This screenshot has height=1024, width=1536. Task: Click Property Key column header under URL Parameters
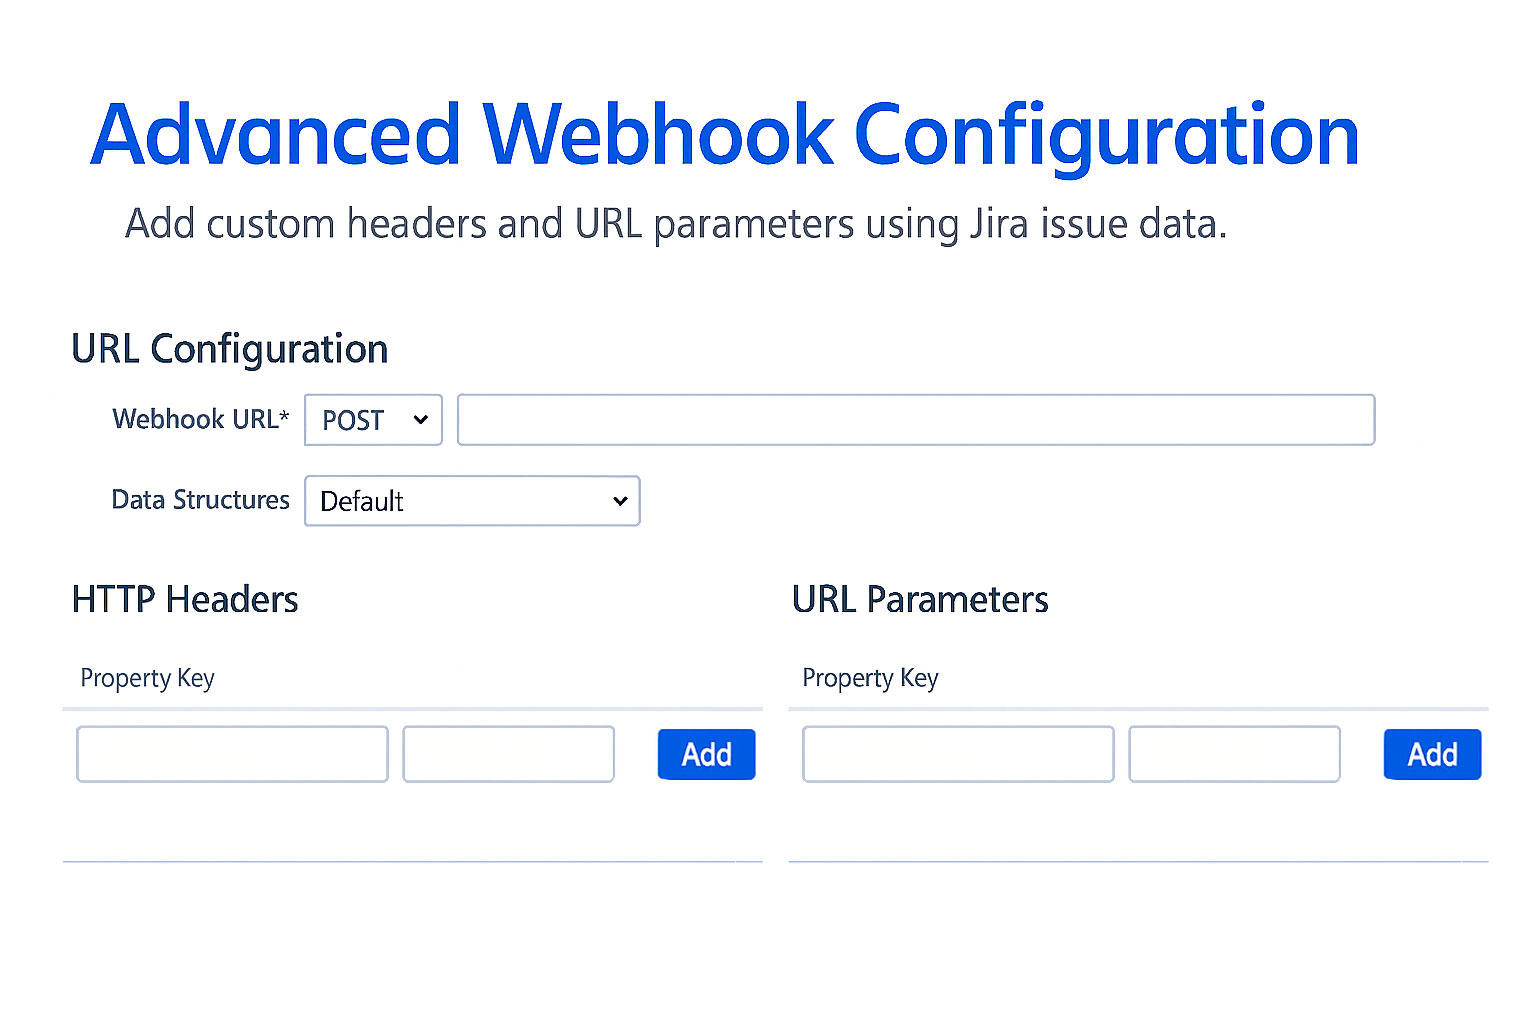tap(870, 678)
